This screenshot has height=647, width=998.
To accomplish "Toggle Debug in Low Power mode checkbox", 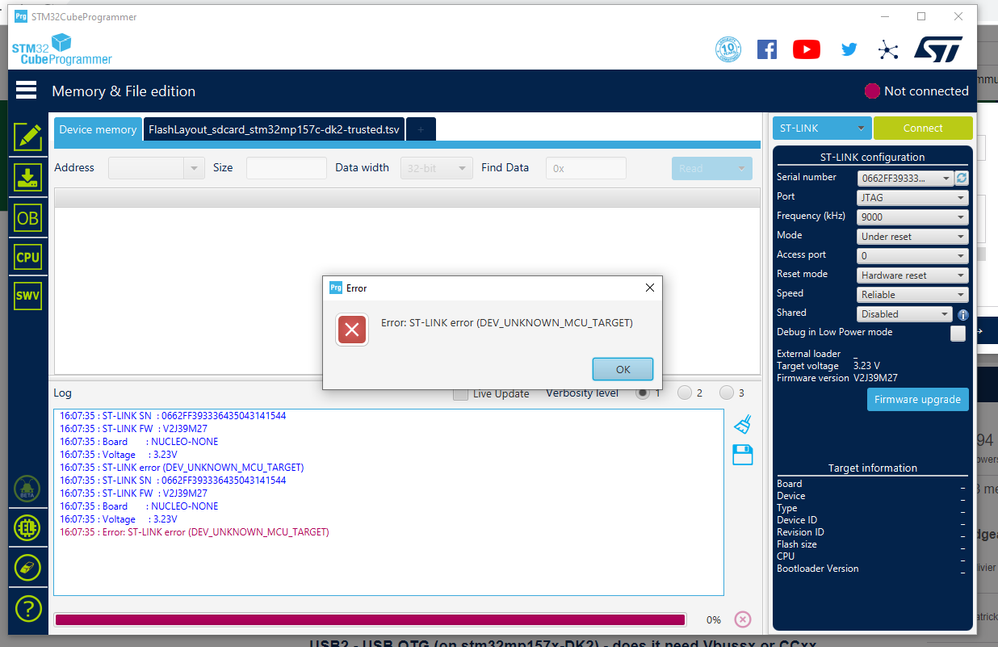I will point(958,333).
